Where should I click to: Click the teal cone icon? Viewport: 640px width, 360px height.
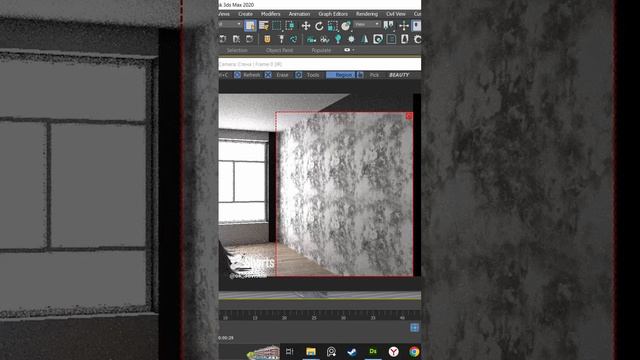(x=364, y=39)
